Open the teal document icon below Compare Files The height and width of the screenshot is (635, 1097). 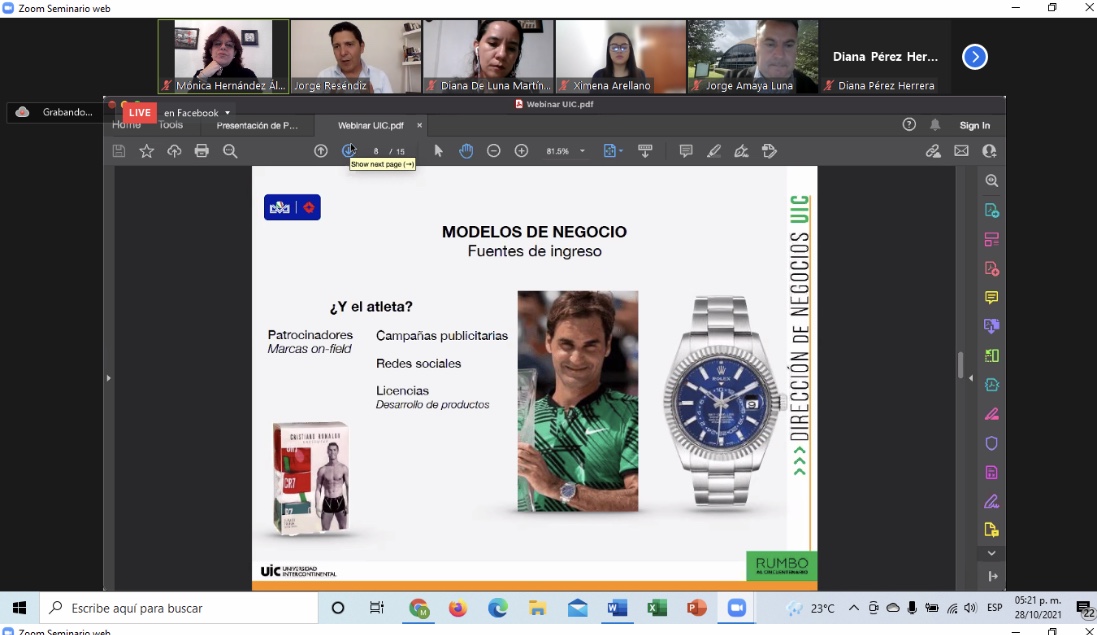click(x=991, y=385)
